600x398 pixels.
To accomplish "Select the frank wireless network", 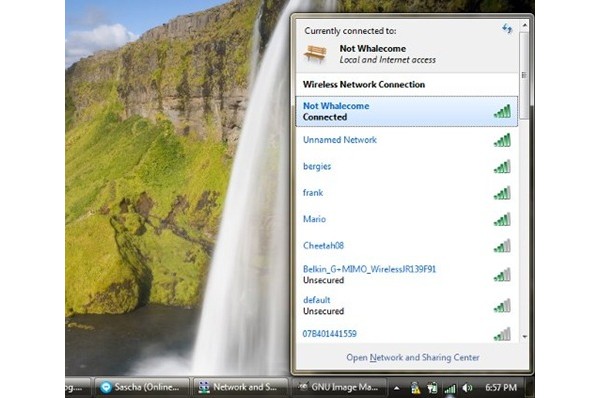I will coord(407,193).
